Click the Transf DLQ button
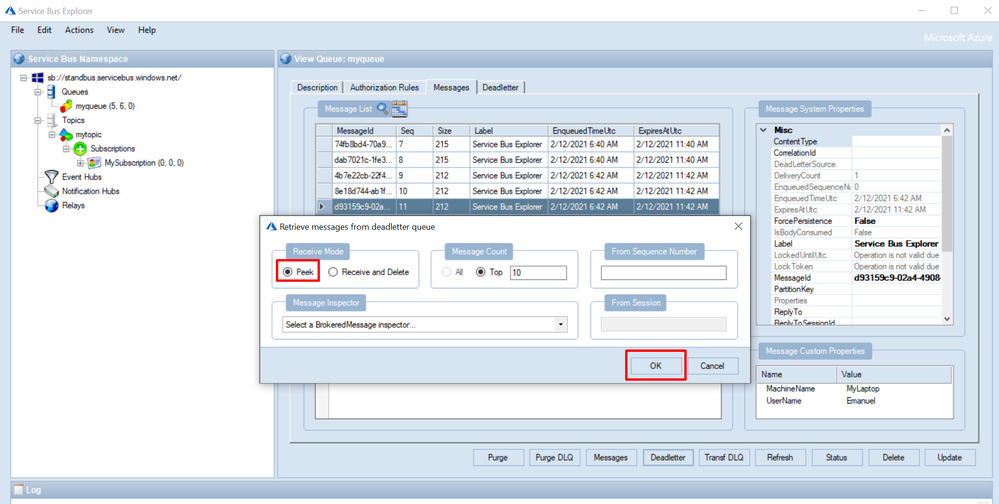The image size is (999, 504). click(x=724, y=457)
